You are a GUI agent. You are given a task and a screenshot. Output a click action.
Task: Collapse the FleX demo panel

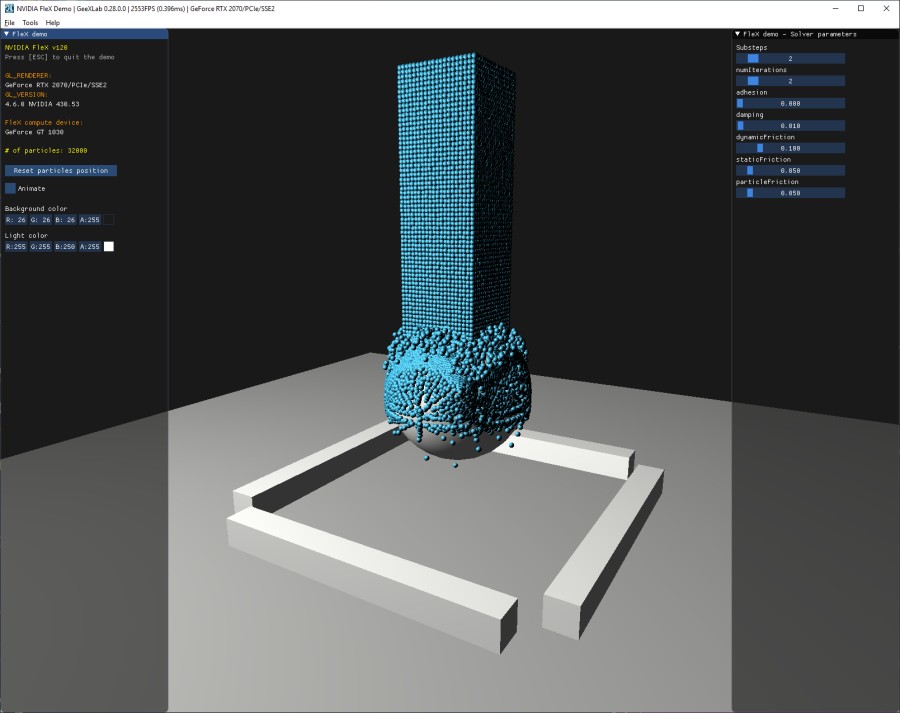click(6, 34)
